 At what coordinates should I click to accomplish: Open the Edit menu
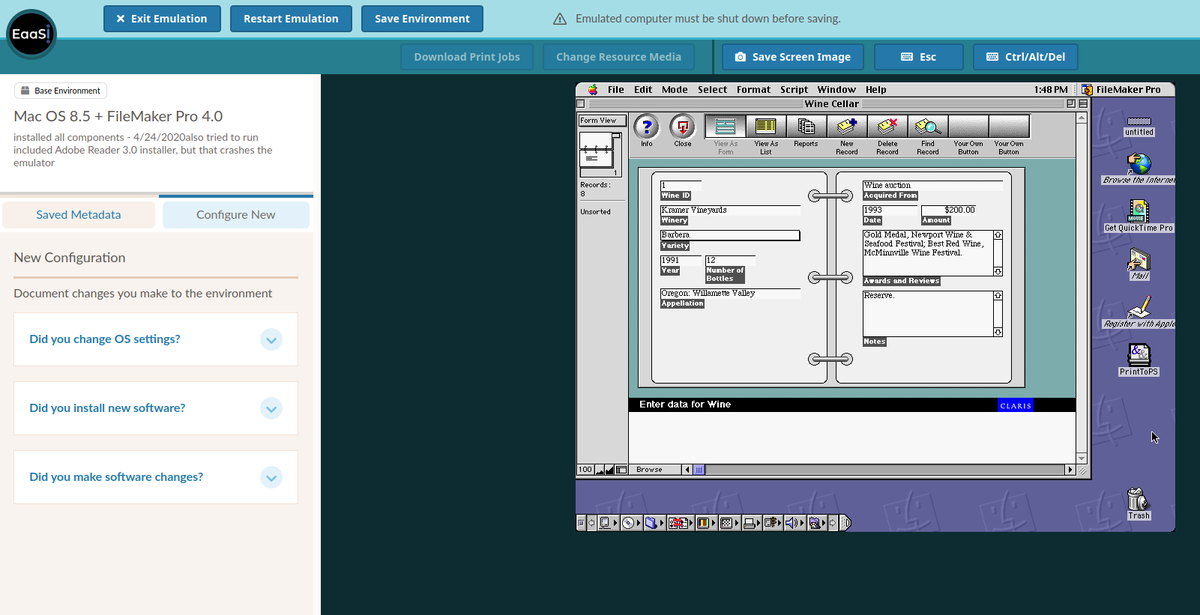[x=643, y=89]
